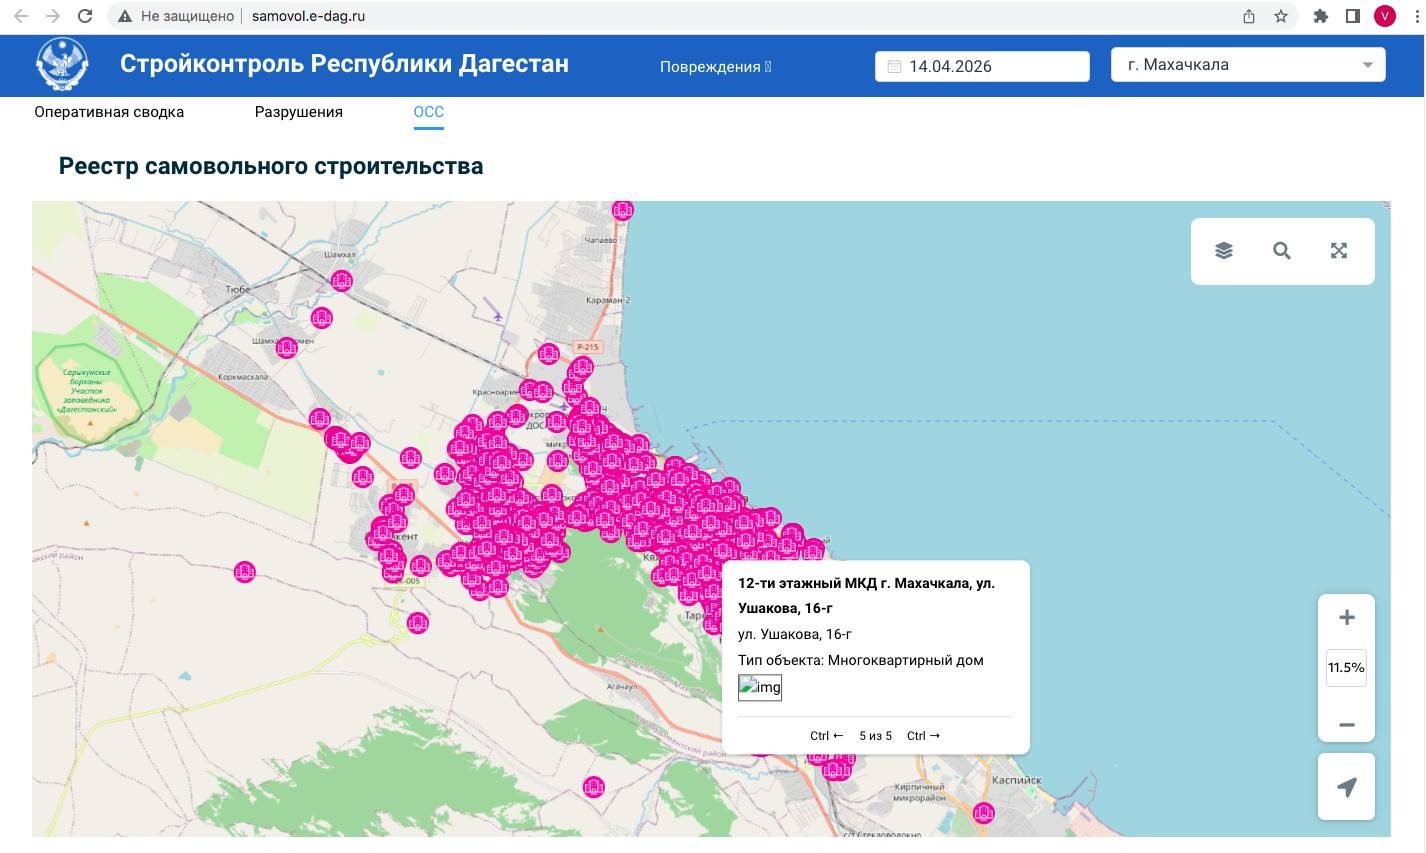This screenshot has width=1426, height=853.
Task: Go to next object with Ctrl →
Action: [x=923, y=736]
